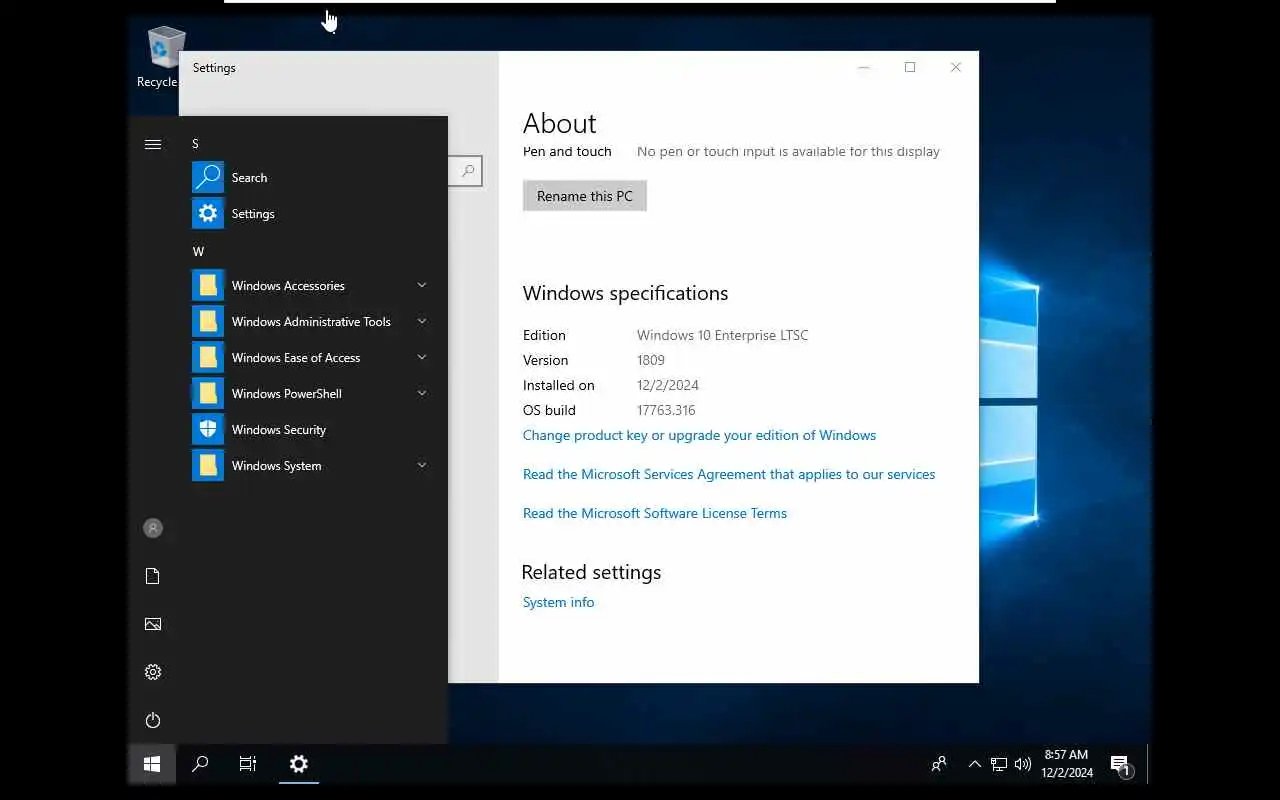Show hidden tray icons chevron
The image size is (1280, 800).
(x=974, y=764)
